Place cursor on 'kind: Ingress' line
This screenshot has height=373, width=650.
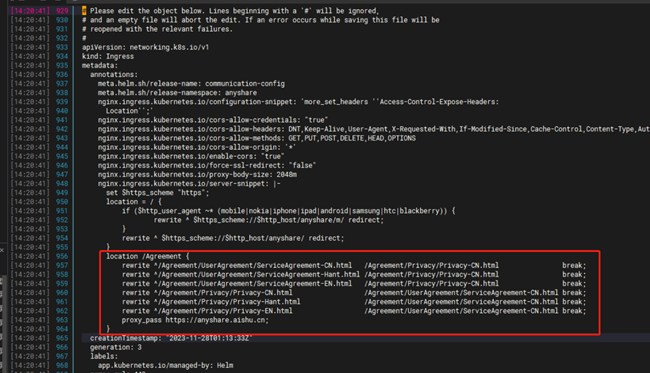click(x=108, y=56)
